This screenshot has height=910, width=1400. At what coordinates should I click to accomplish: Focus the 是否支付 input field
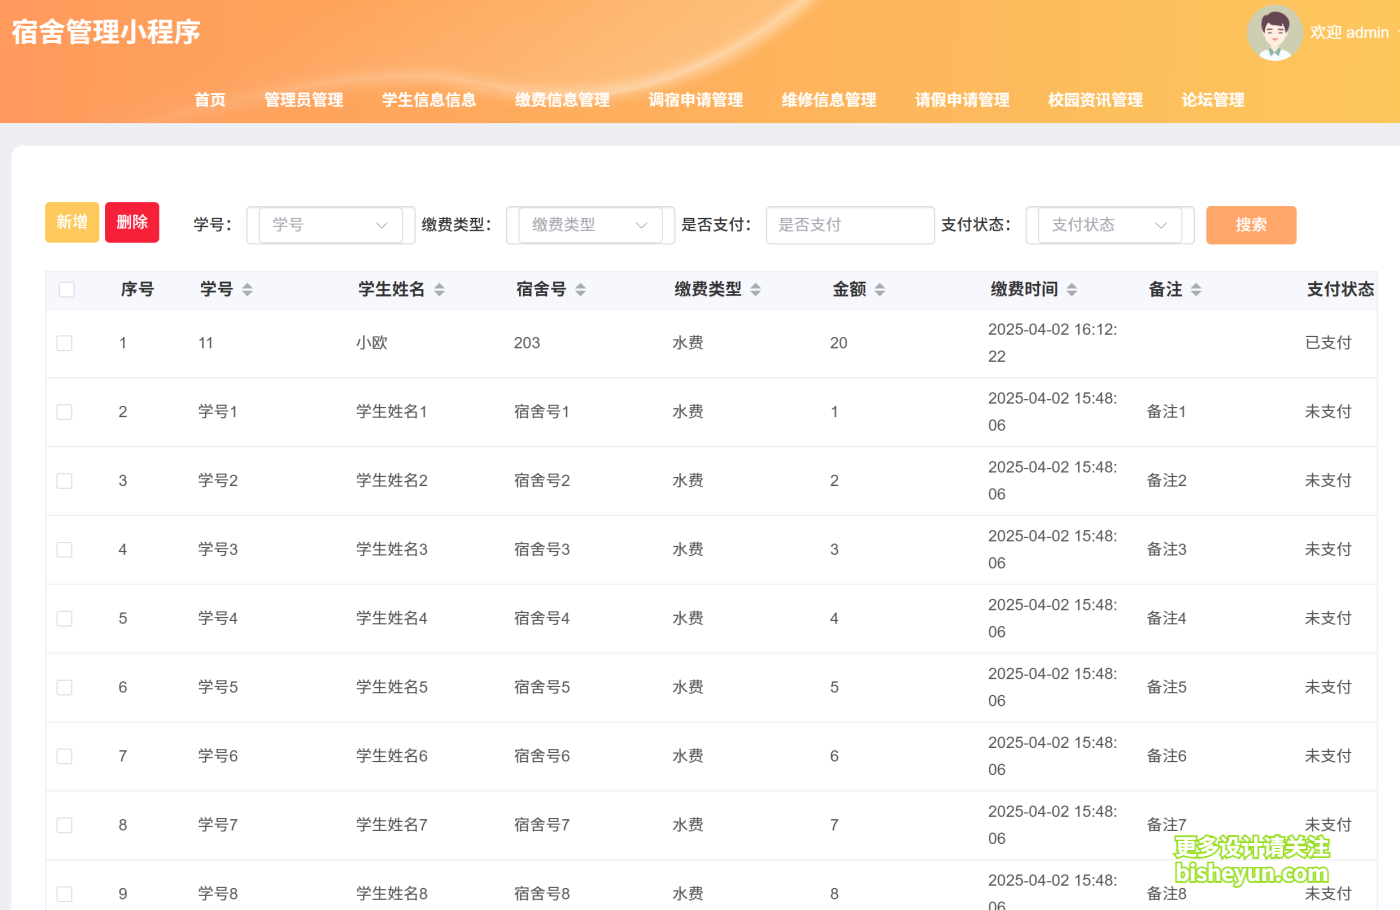click(x=850, y=225)
